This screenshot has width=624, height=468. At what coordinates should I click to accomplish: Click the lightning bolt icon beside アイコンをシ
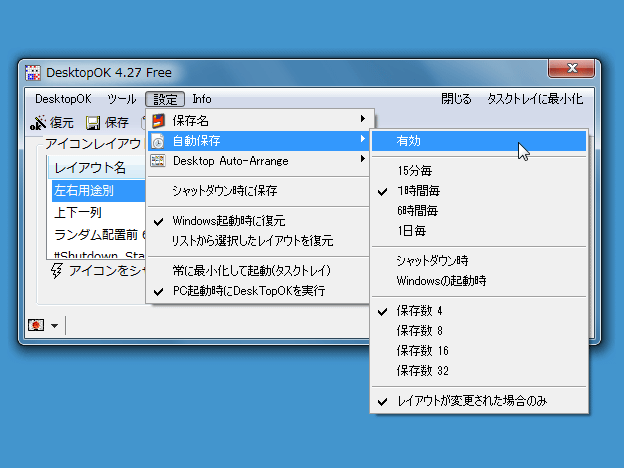pos(57,271)
